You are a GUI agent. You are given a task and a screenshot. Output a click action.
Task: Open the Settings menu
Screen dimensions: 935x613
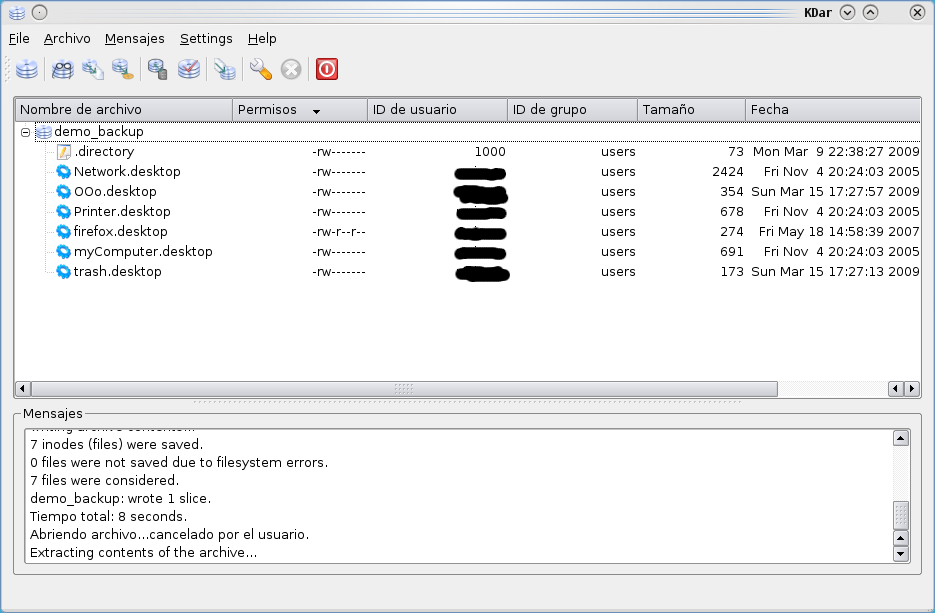click(206, 38)
